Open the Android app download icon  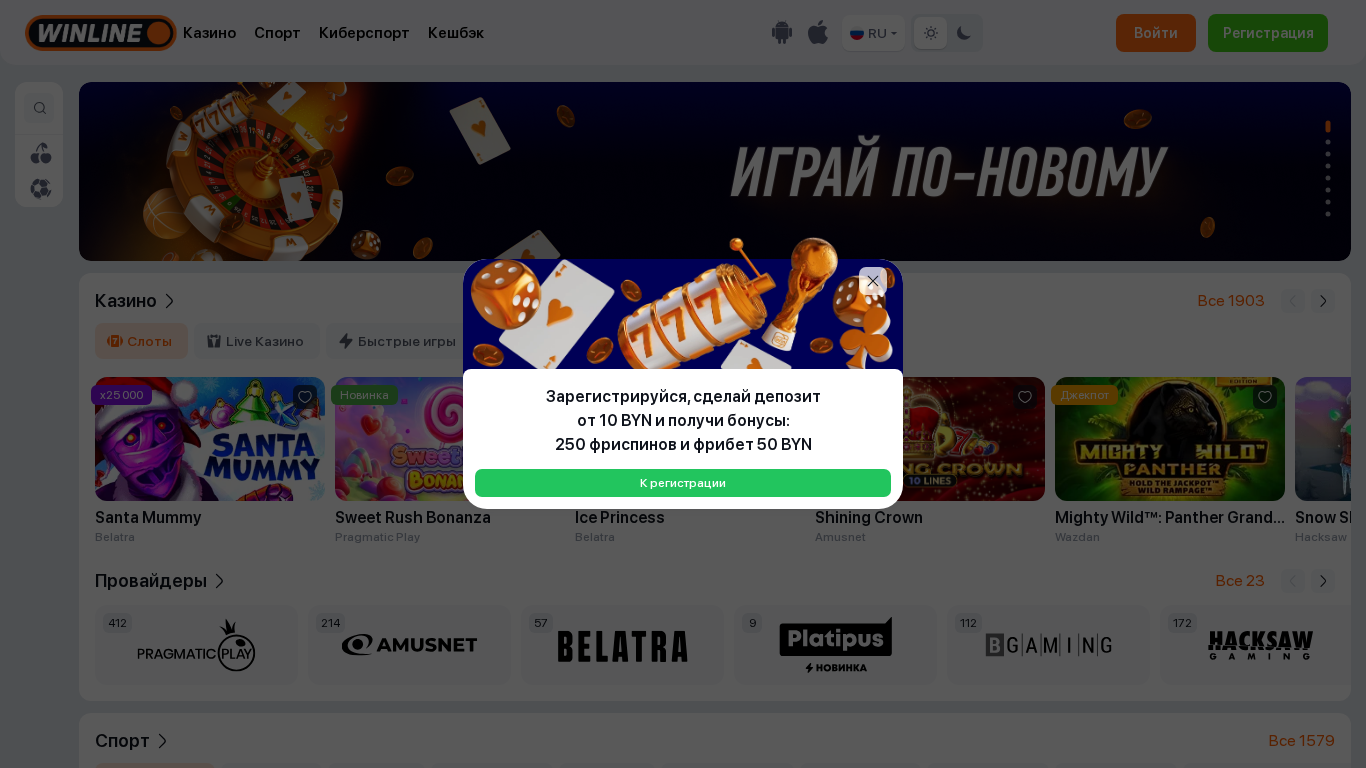[782, 33]
